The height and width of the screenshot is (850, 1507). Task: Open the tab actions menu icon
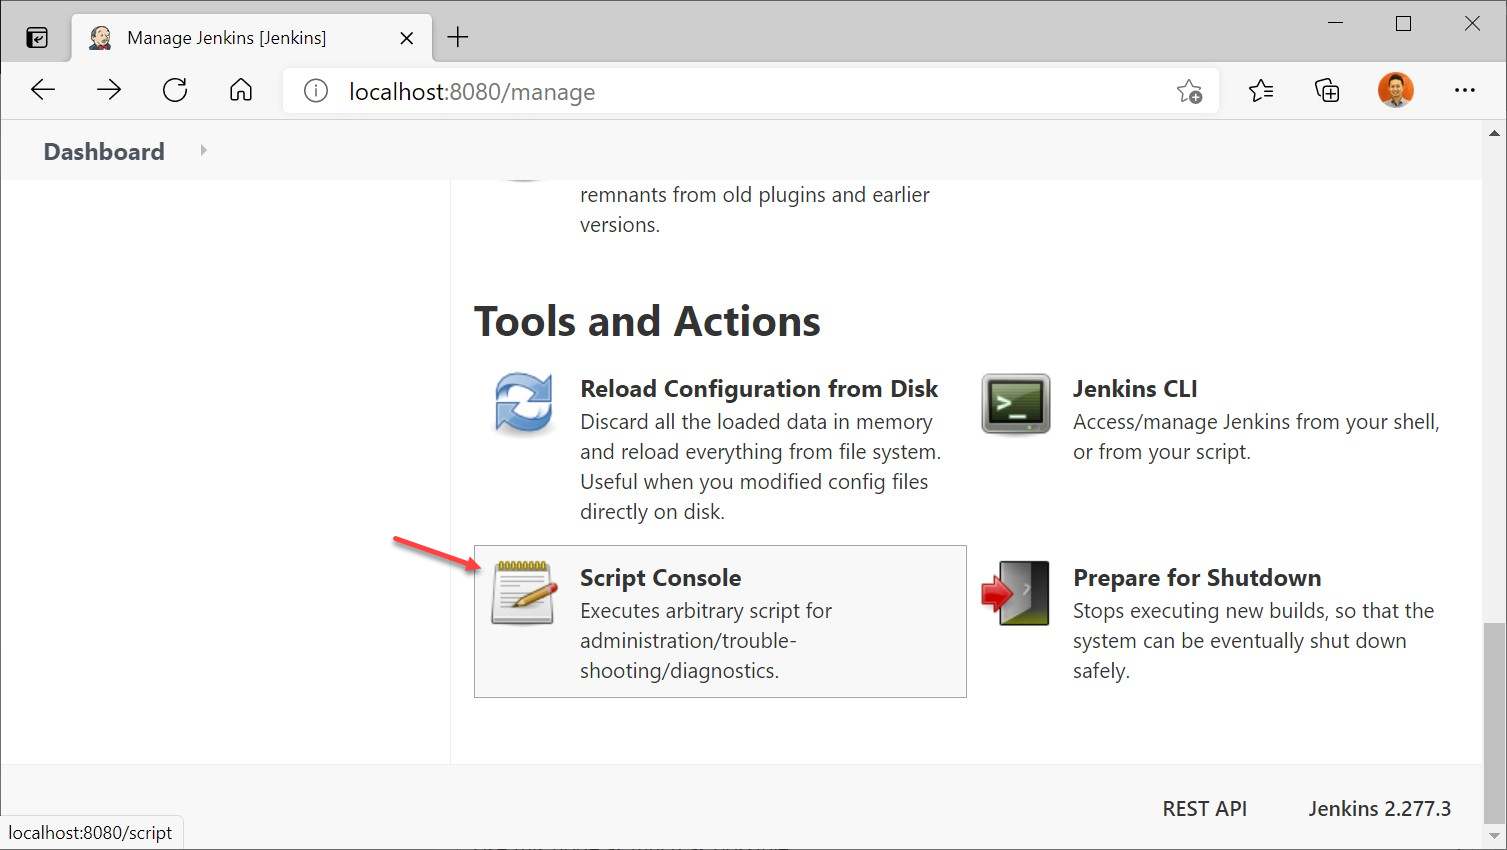(37, 38)
